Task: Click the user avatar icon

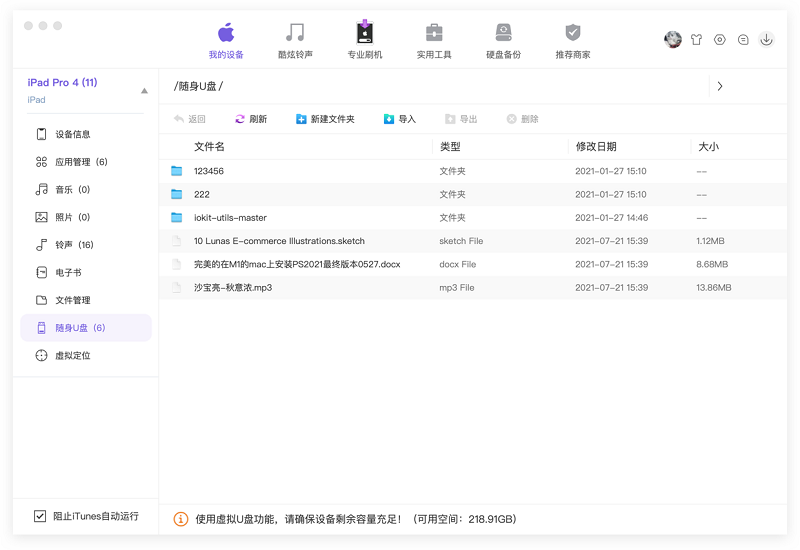Action: pos(673,40)
